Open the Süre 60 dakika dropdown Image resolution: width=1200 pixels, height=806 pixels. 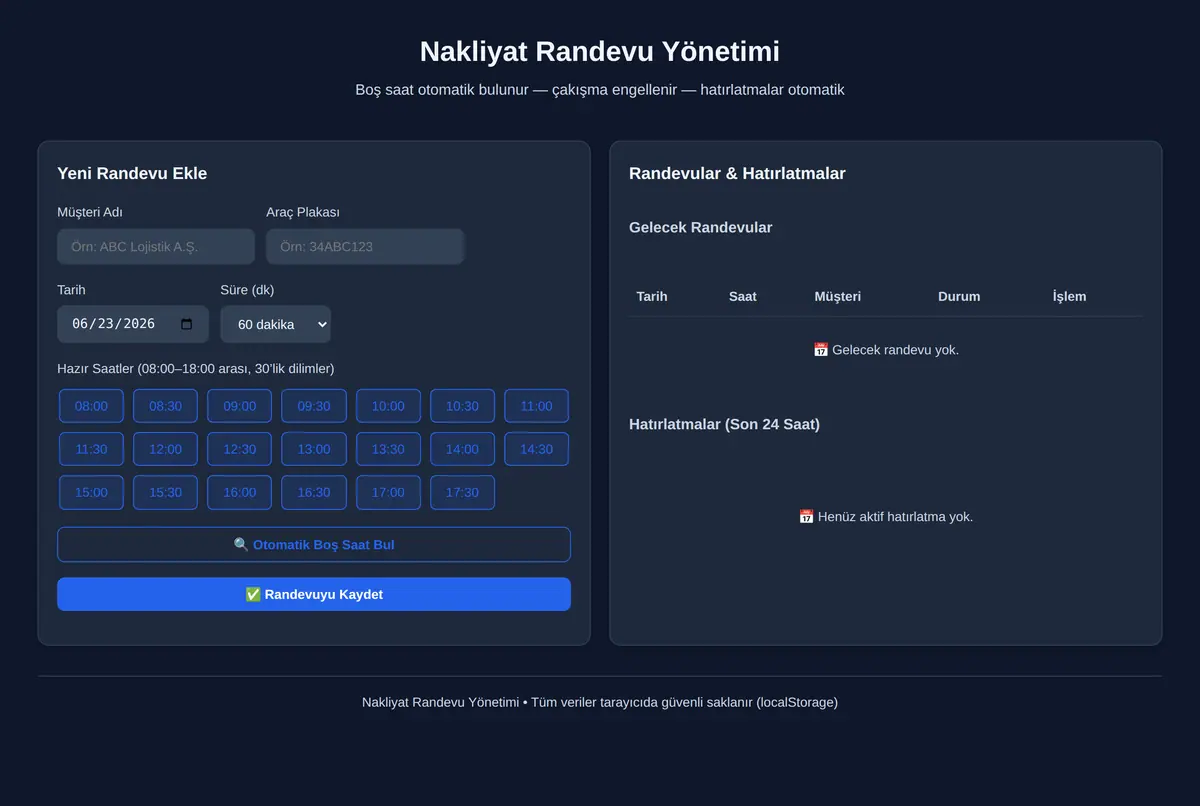[x=275, y=324]
